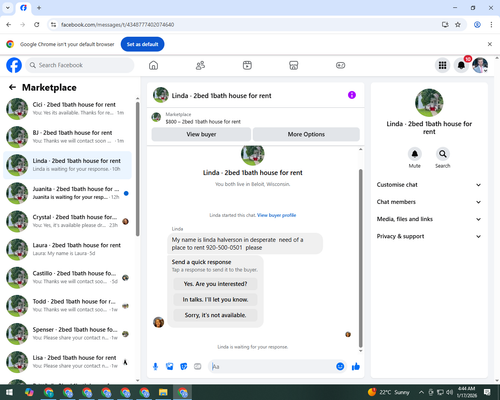This screenshot has width=500, height=400.
Task: Open the Chrome profile icon in toolbar
Action: [477, 25]
